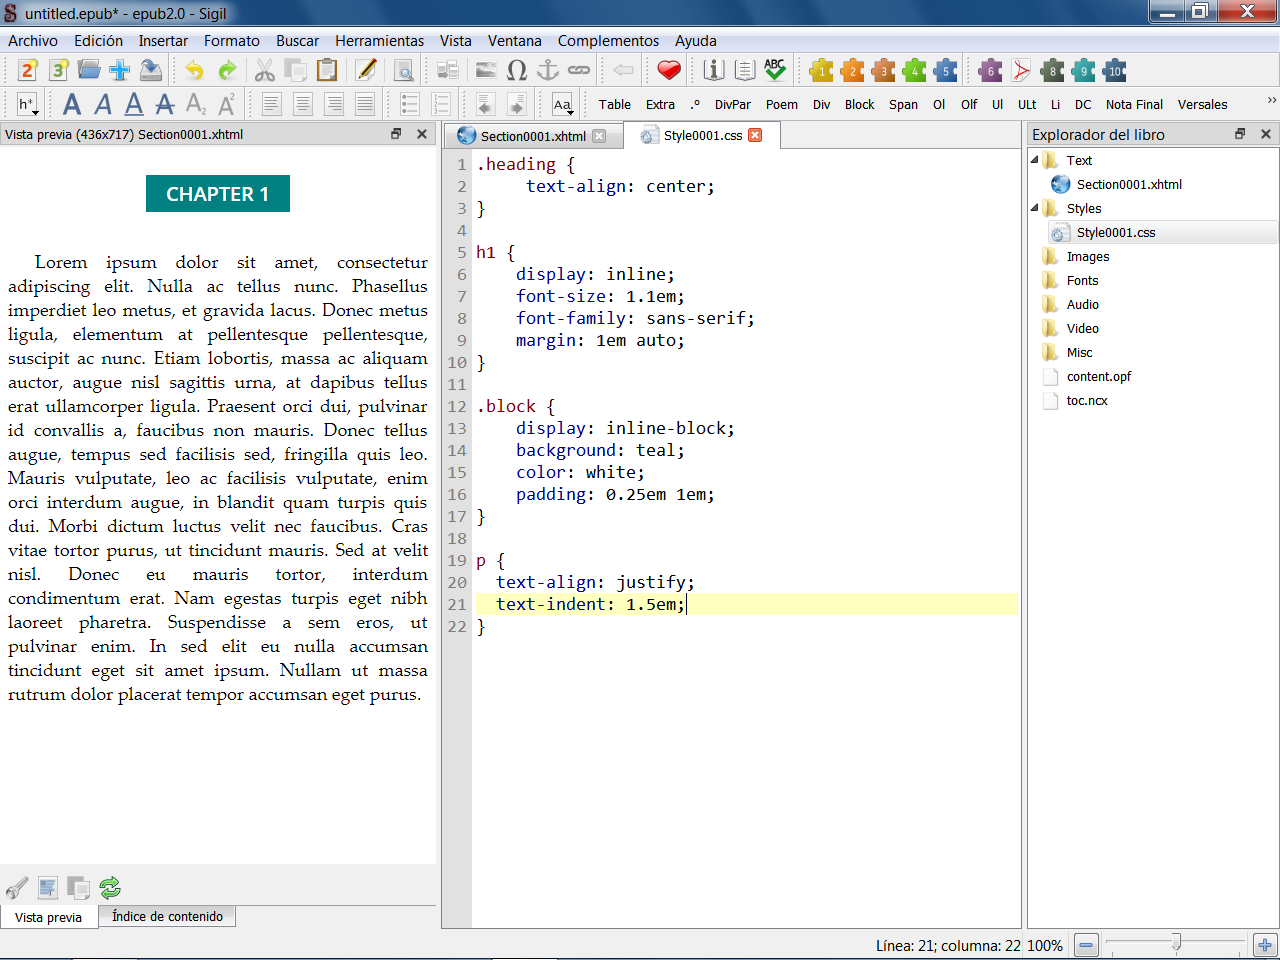Click the green refresh preview icon
The image size is (1280, 960).
[x=110, y=887]
